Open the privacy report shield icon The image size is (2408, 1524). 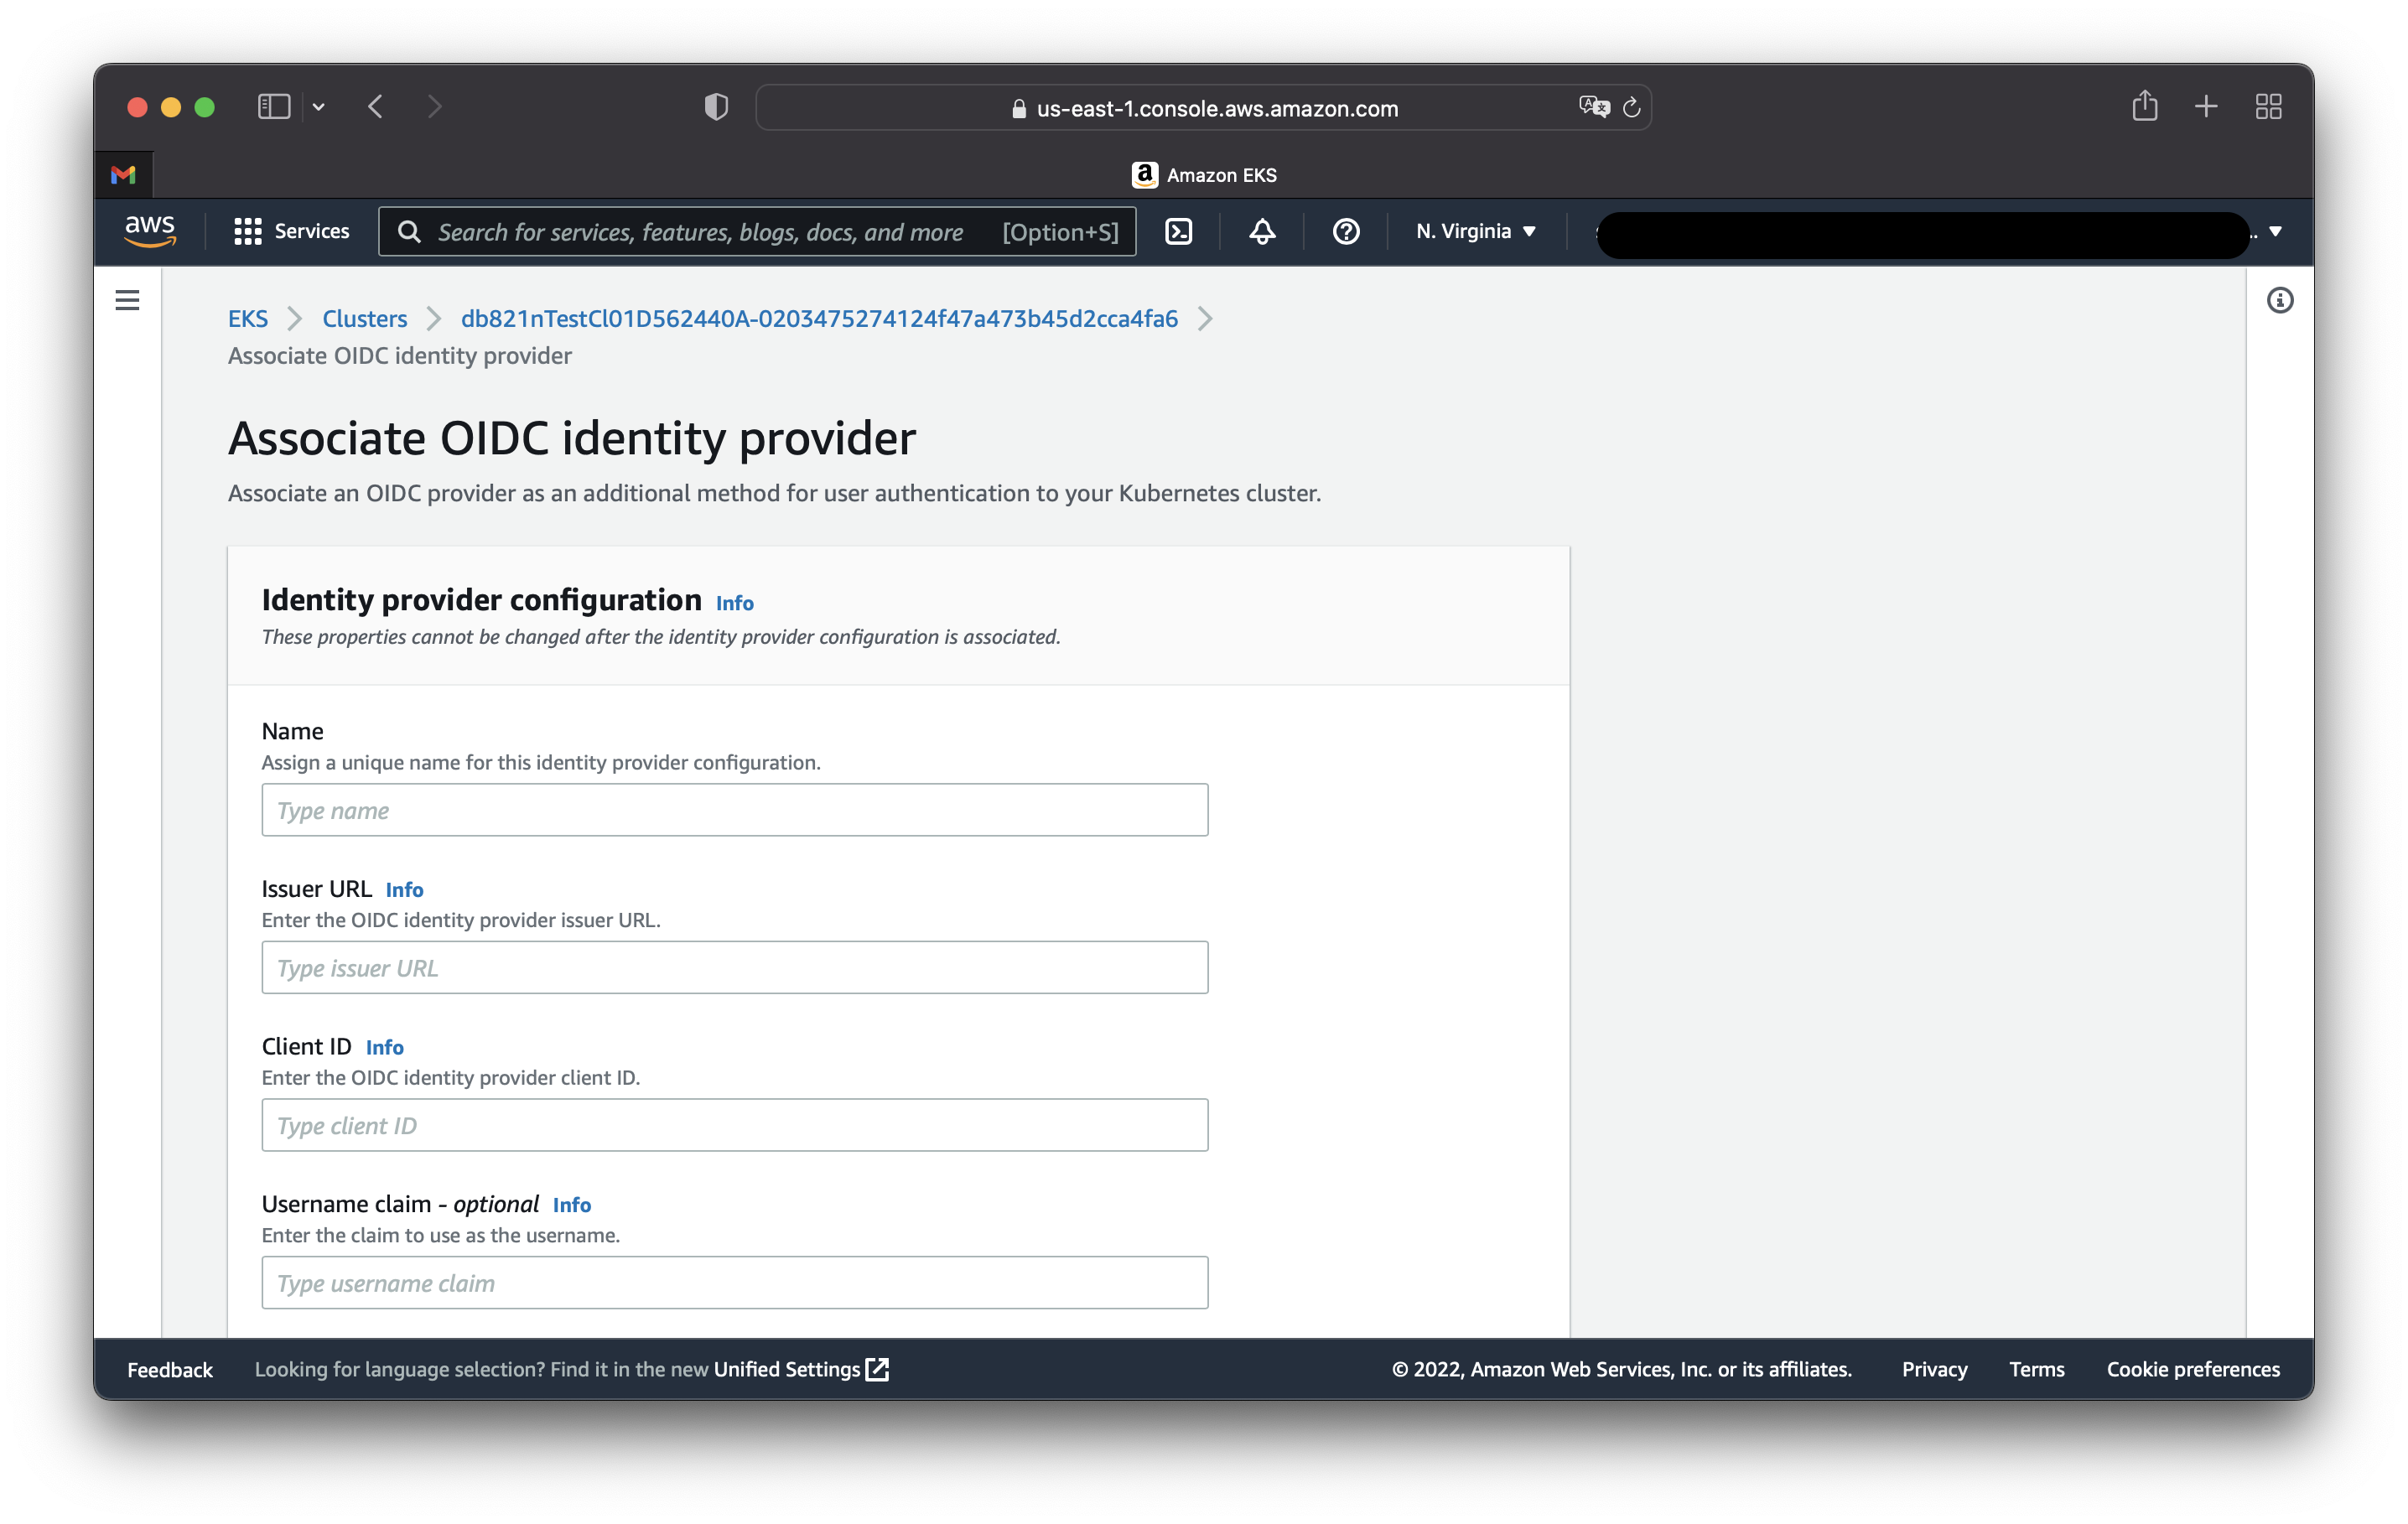click(x=716, y=107)
